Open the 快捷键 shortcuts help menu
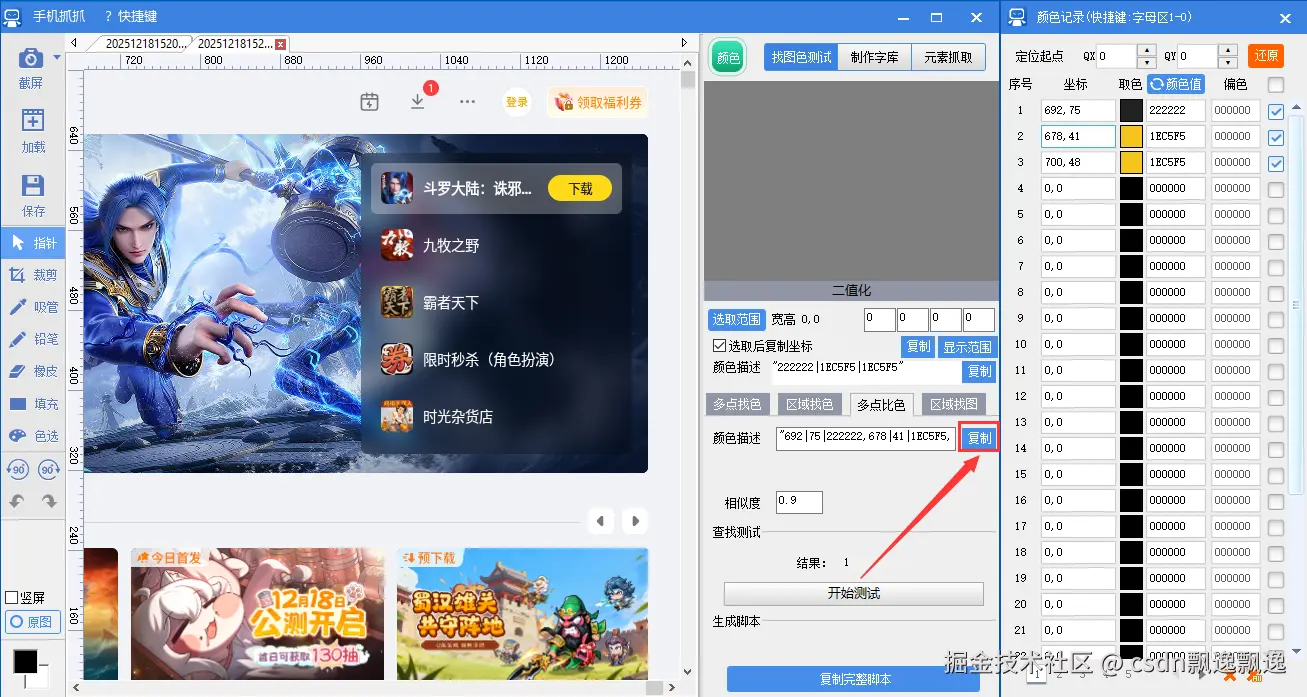This screenshot has height=697, width=1307. [131, 17]
